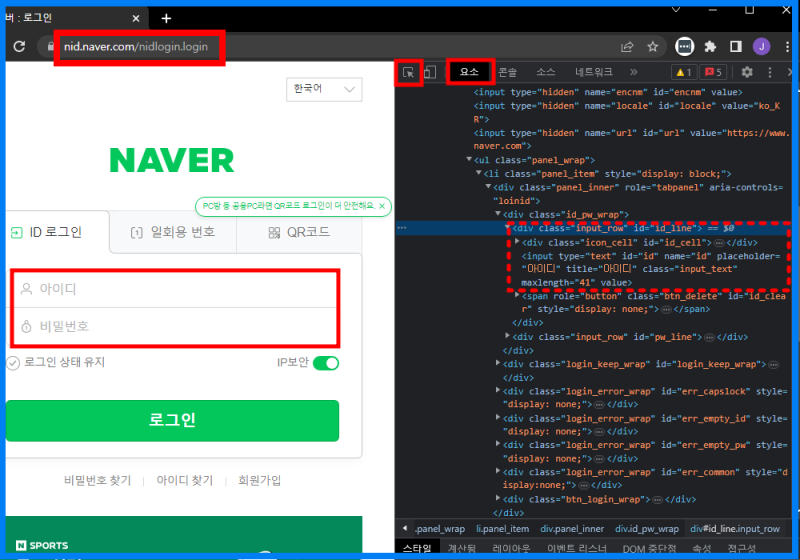
Task: Switch to the 소스 DevTools tab
Action: point(545,72)
